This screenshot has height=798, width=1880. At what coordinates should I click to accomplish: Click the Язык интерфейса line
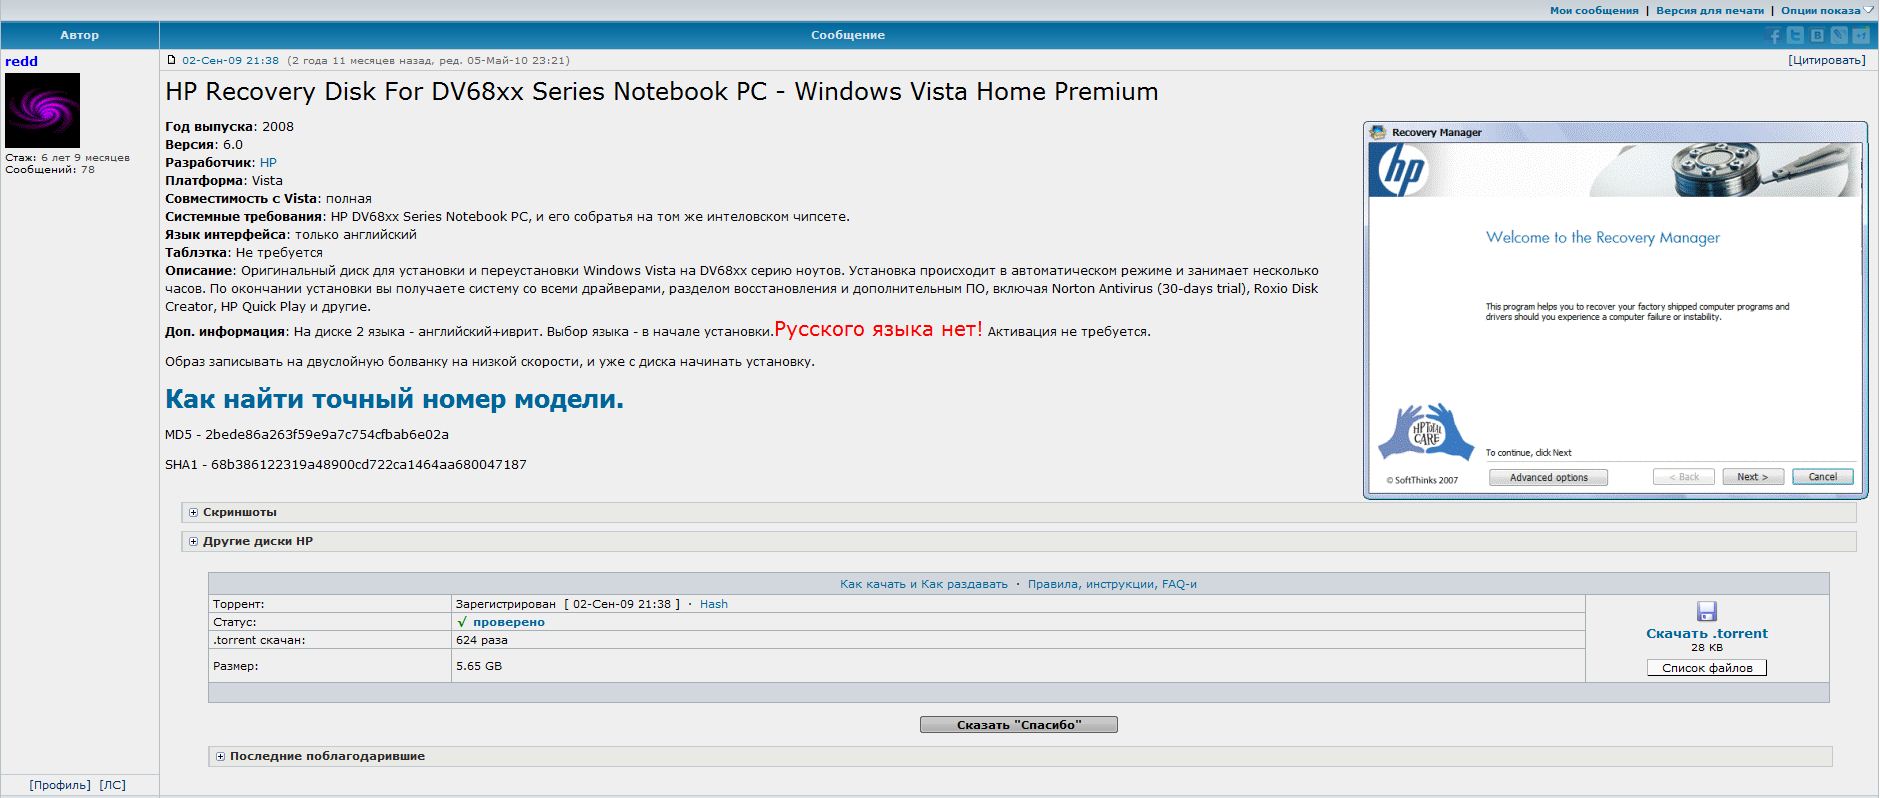coord(291,235)
